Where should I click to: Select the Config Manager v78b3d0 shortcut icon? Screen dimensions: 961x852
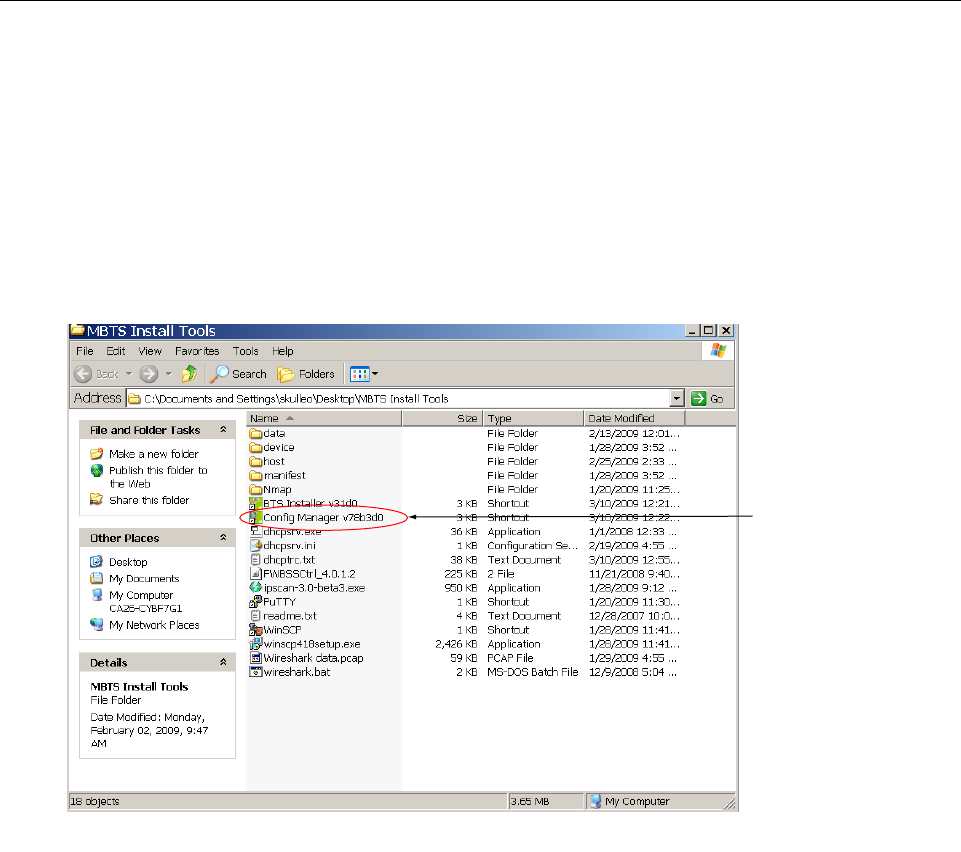coord(256,518)
